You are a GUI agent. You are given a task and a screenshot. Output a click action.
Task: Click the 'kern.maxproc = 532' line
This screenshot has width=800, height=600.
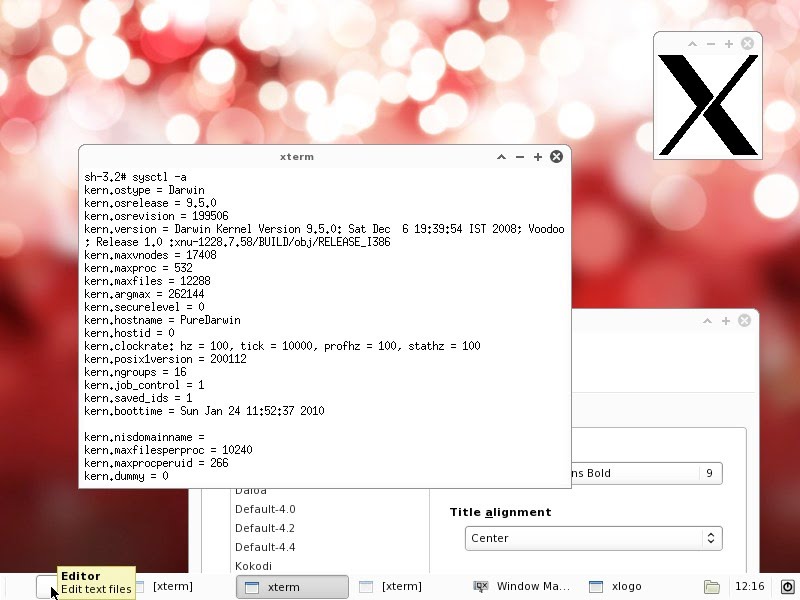[138, 268]
